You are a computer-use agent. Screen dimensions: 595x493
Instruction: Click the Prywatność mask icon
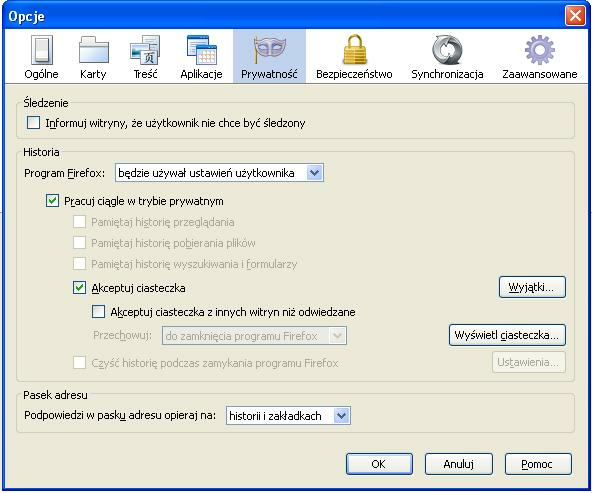[269, 50]
